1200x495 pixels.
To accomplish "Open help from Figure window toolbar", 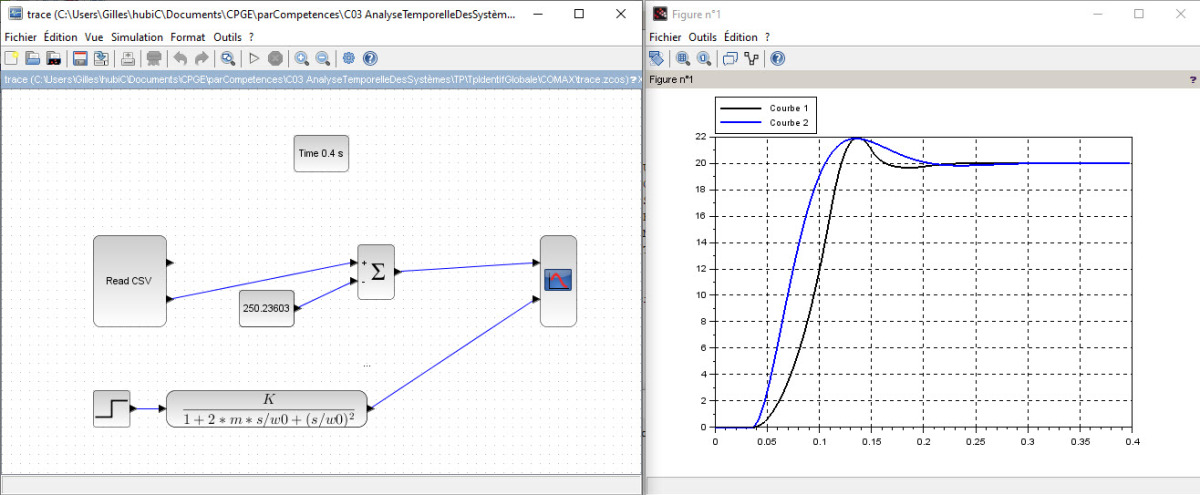I will [x=777, y=59].
